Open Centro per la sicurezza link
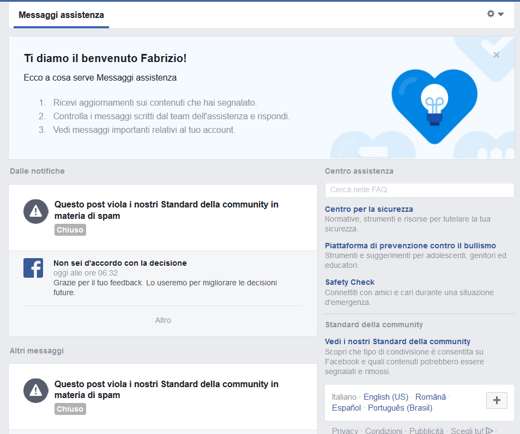The width and height of the screenshot is (520, 434). tap(369, 209)
